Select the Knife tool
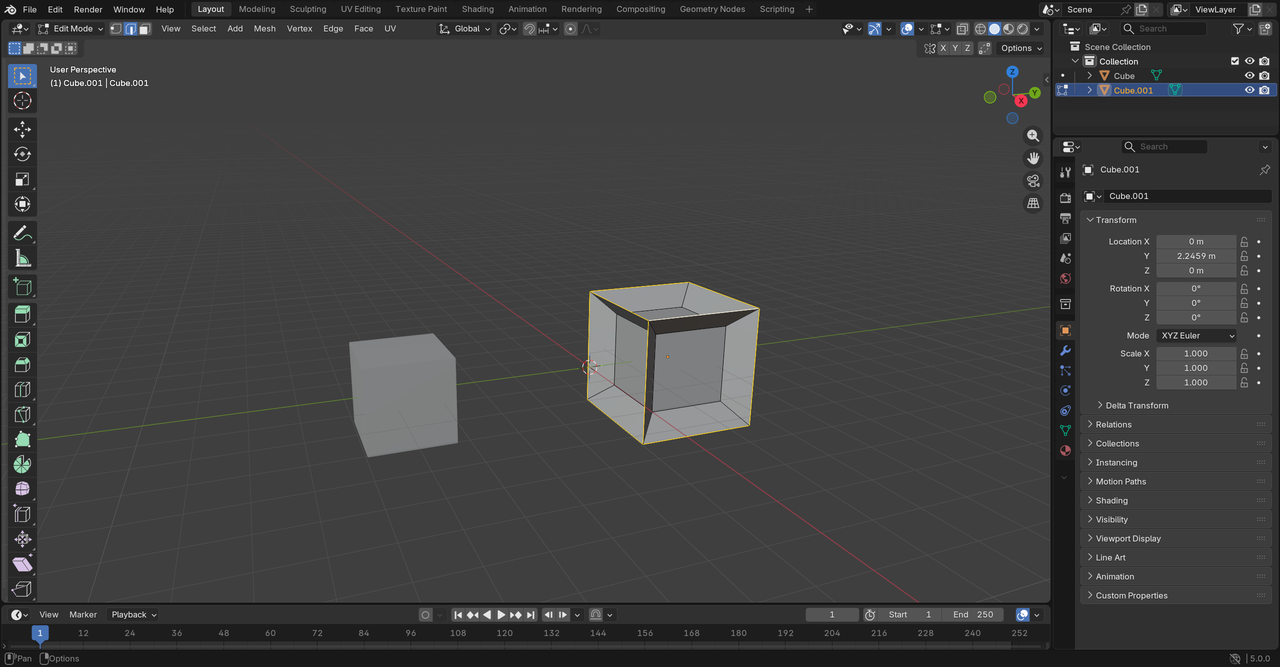The width and height of the screenshot is (1280, 667). pyautogui.click(x=22, y=415)
